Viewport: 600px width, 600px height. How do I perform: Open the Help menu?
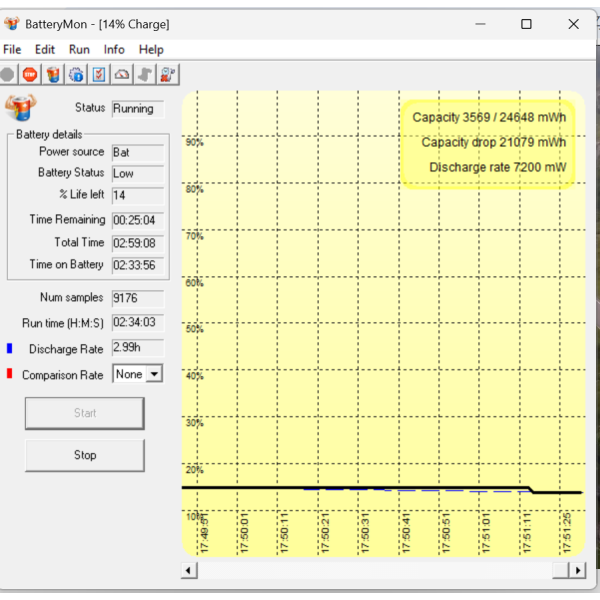click(151, 49)
